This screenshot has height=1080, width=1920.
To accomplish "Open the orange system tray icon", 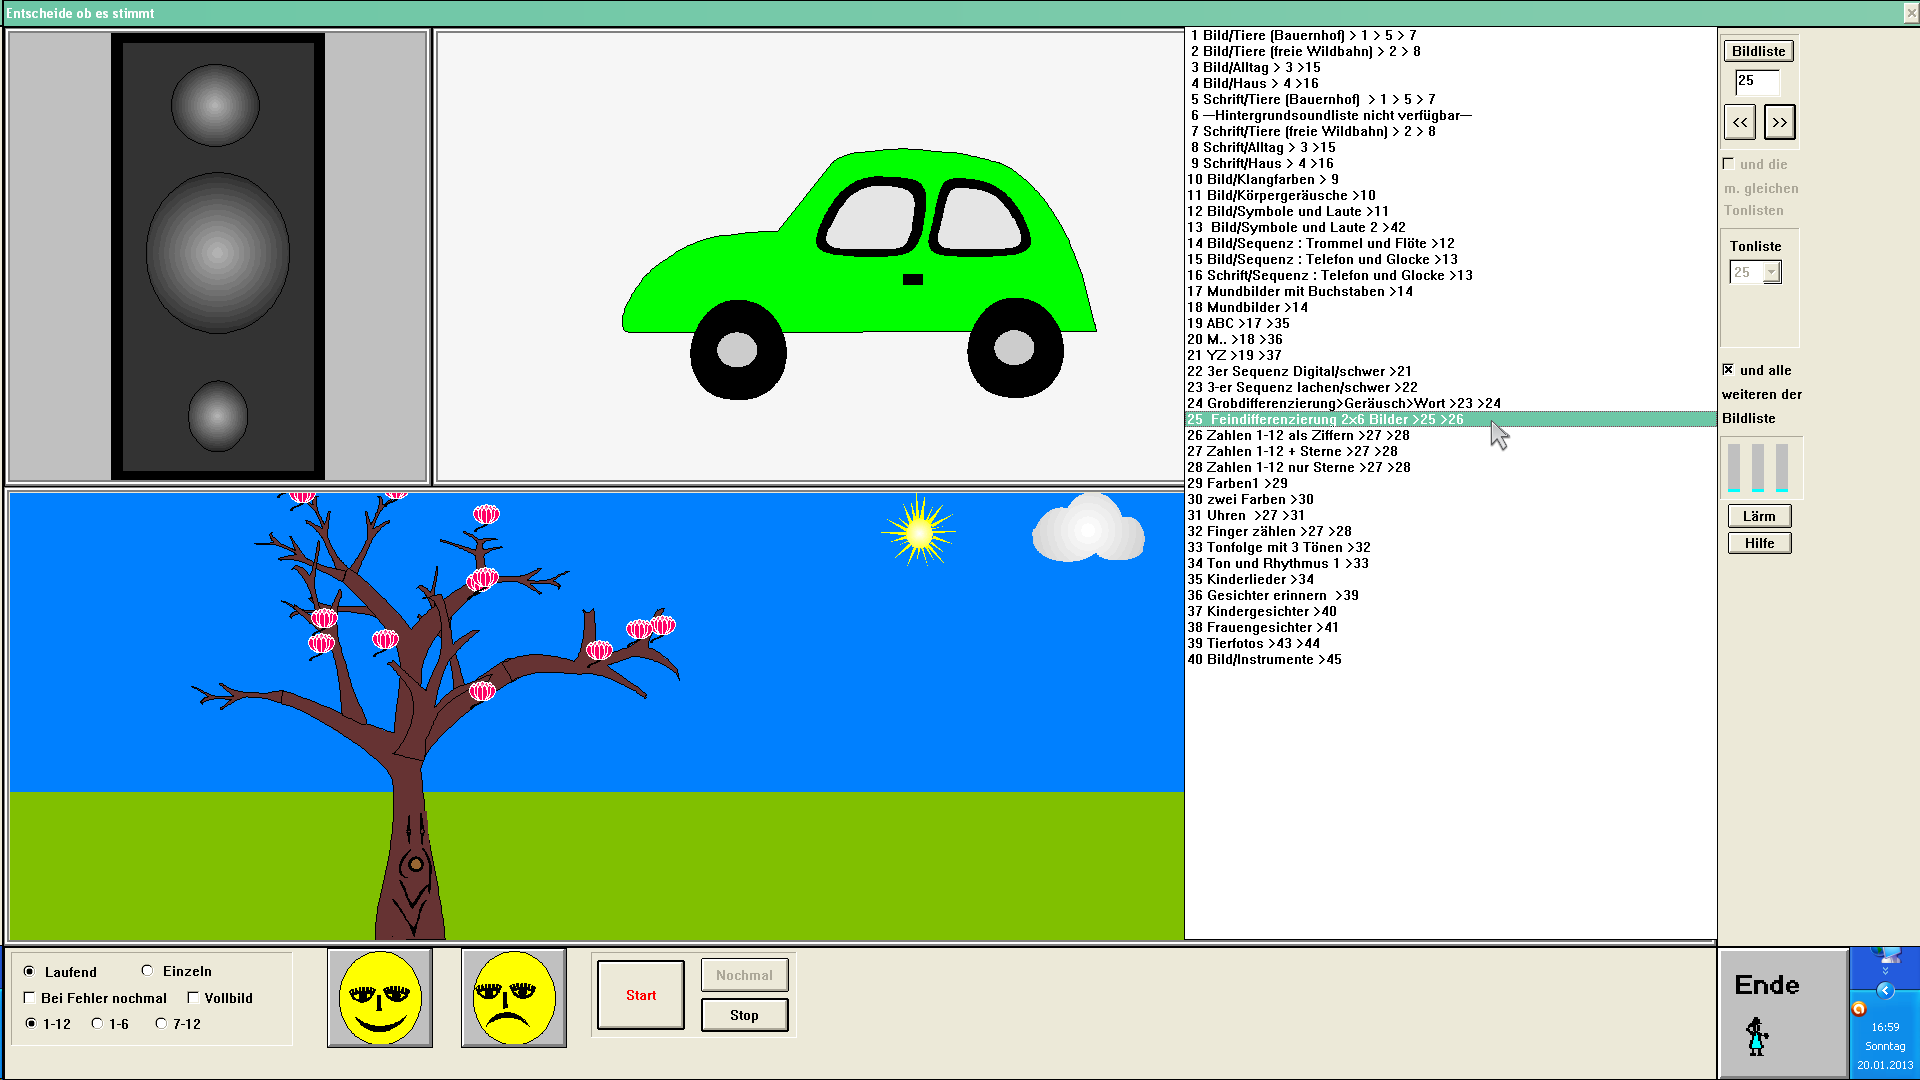I will (x=1858, y=1007).
